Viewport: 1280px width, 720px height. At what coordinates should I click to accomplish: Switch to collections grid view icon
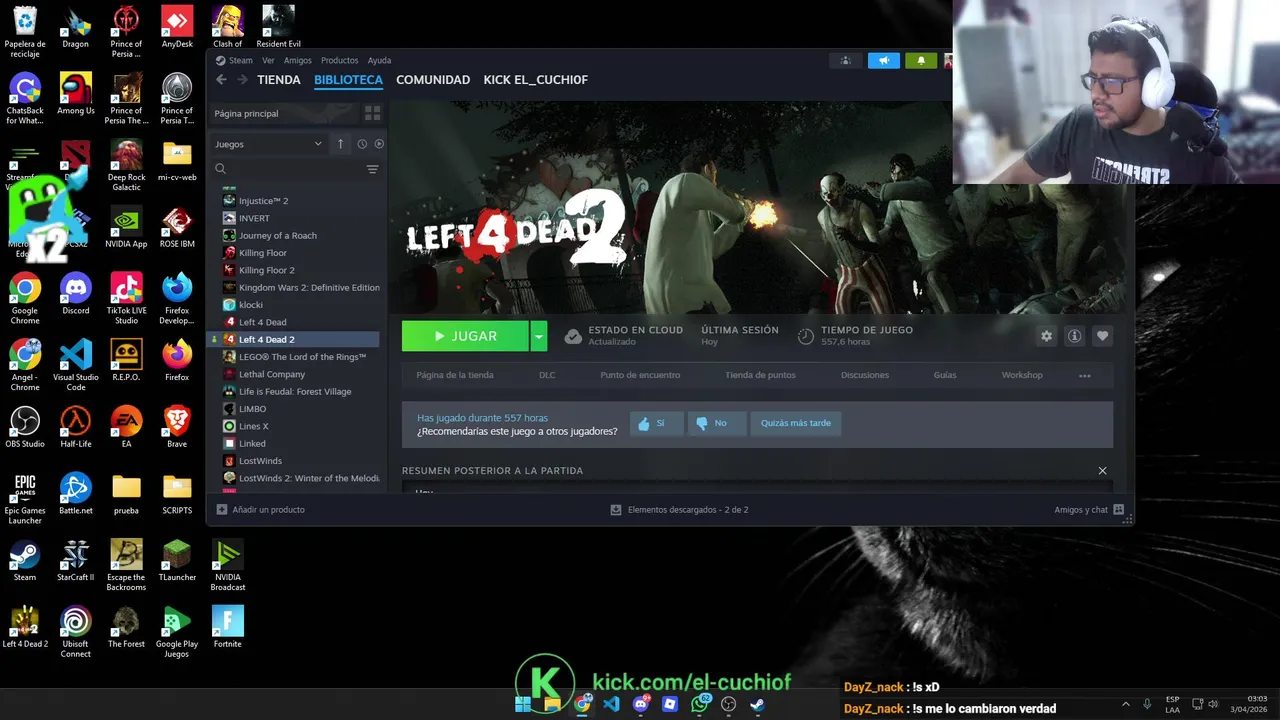tap(373, 114)
